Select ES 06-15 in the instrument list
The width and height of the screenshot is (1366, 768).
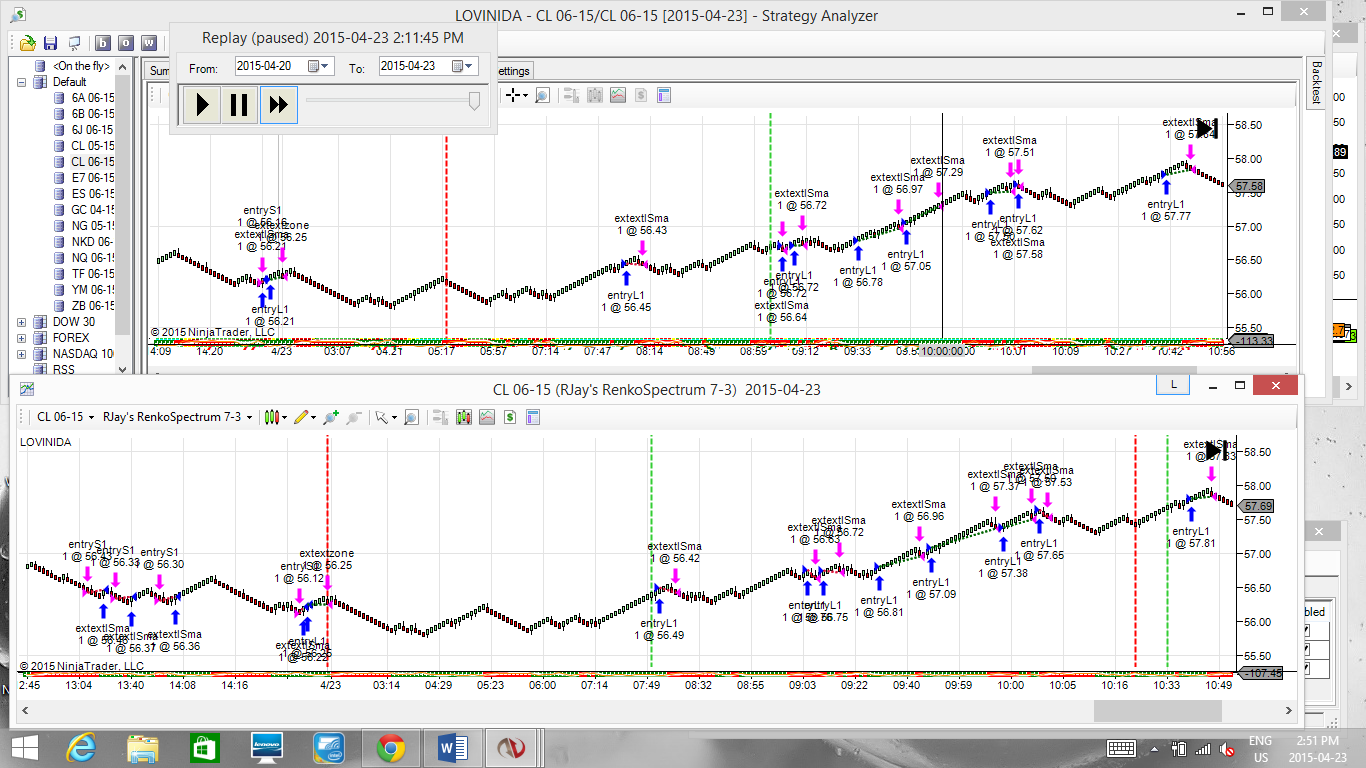coord(92,194)
